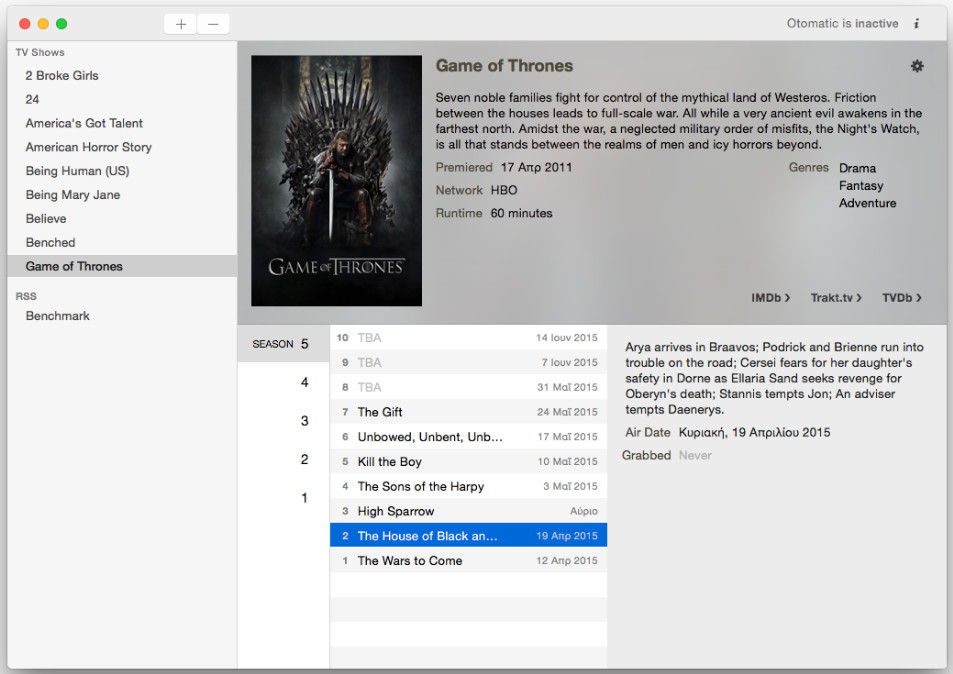This screenshot has width=953, height=674.
Task: Open the gear settings for Game of Thrones
Action: 917,66
